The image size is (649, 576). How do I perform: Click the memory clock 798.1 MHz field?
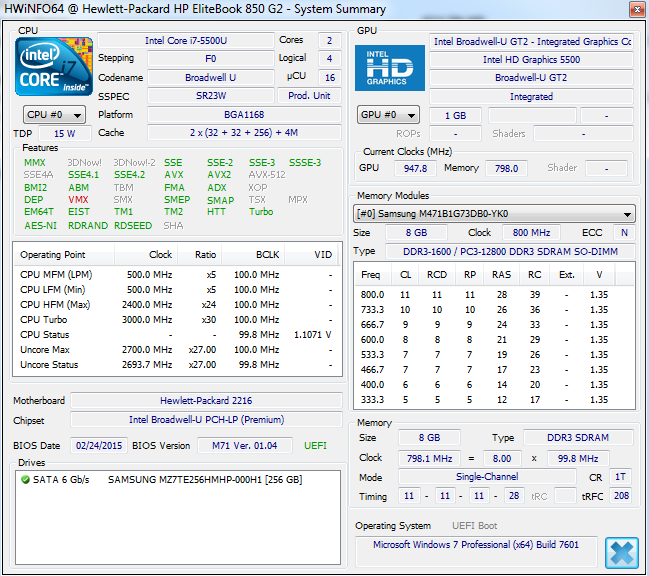429,458
